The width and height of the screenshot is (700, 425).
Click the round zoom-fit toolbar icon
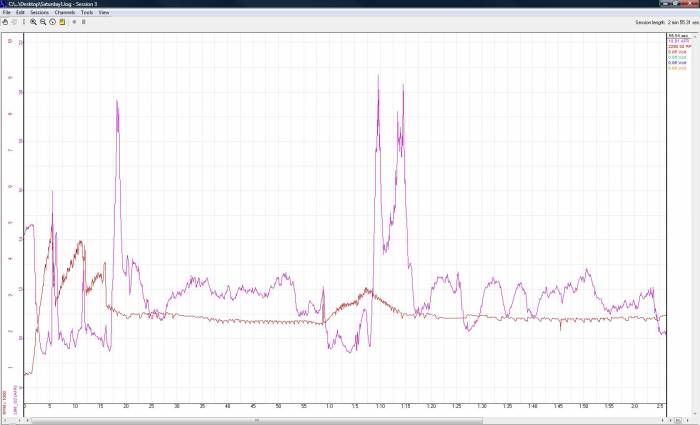pyautogui.click(x=52, y=21)
